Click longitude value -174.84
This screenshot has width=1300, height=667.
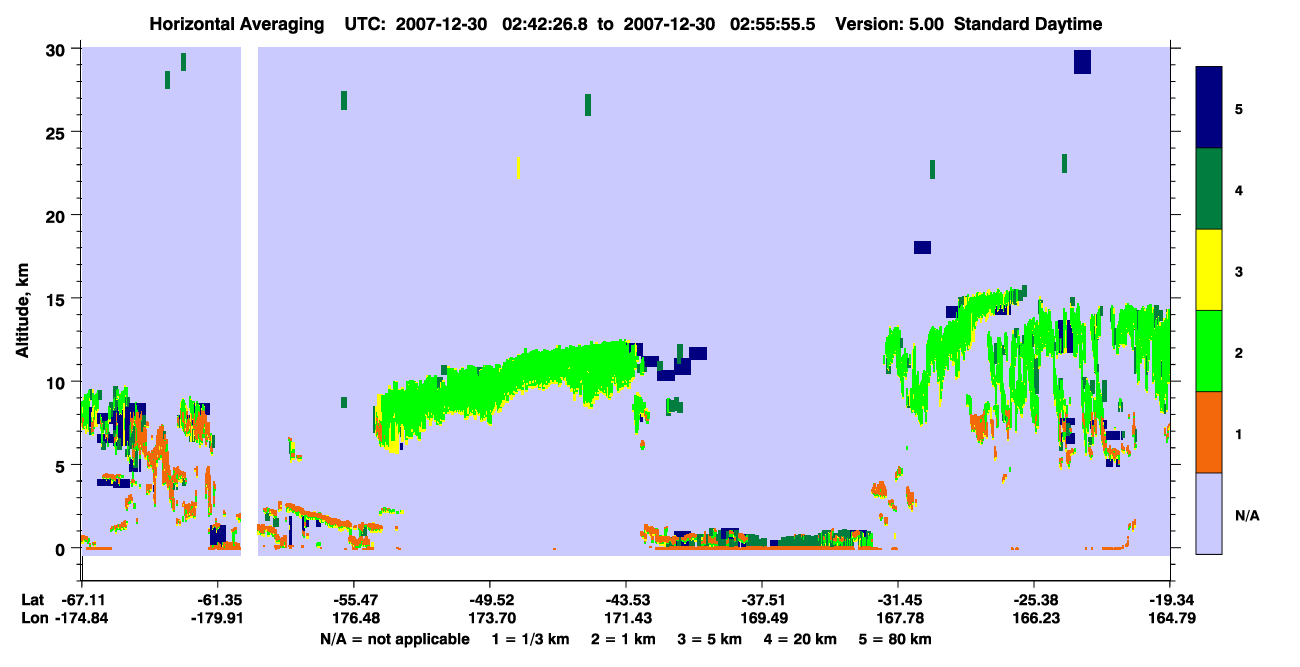pyautogui.click(x=81, y=618)
